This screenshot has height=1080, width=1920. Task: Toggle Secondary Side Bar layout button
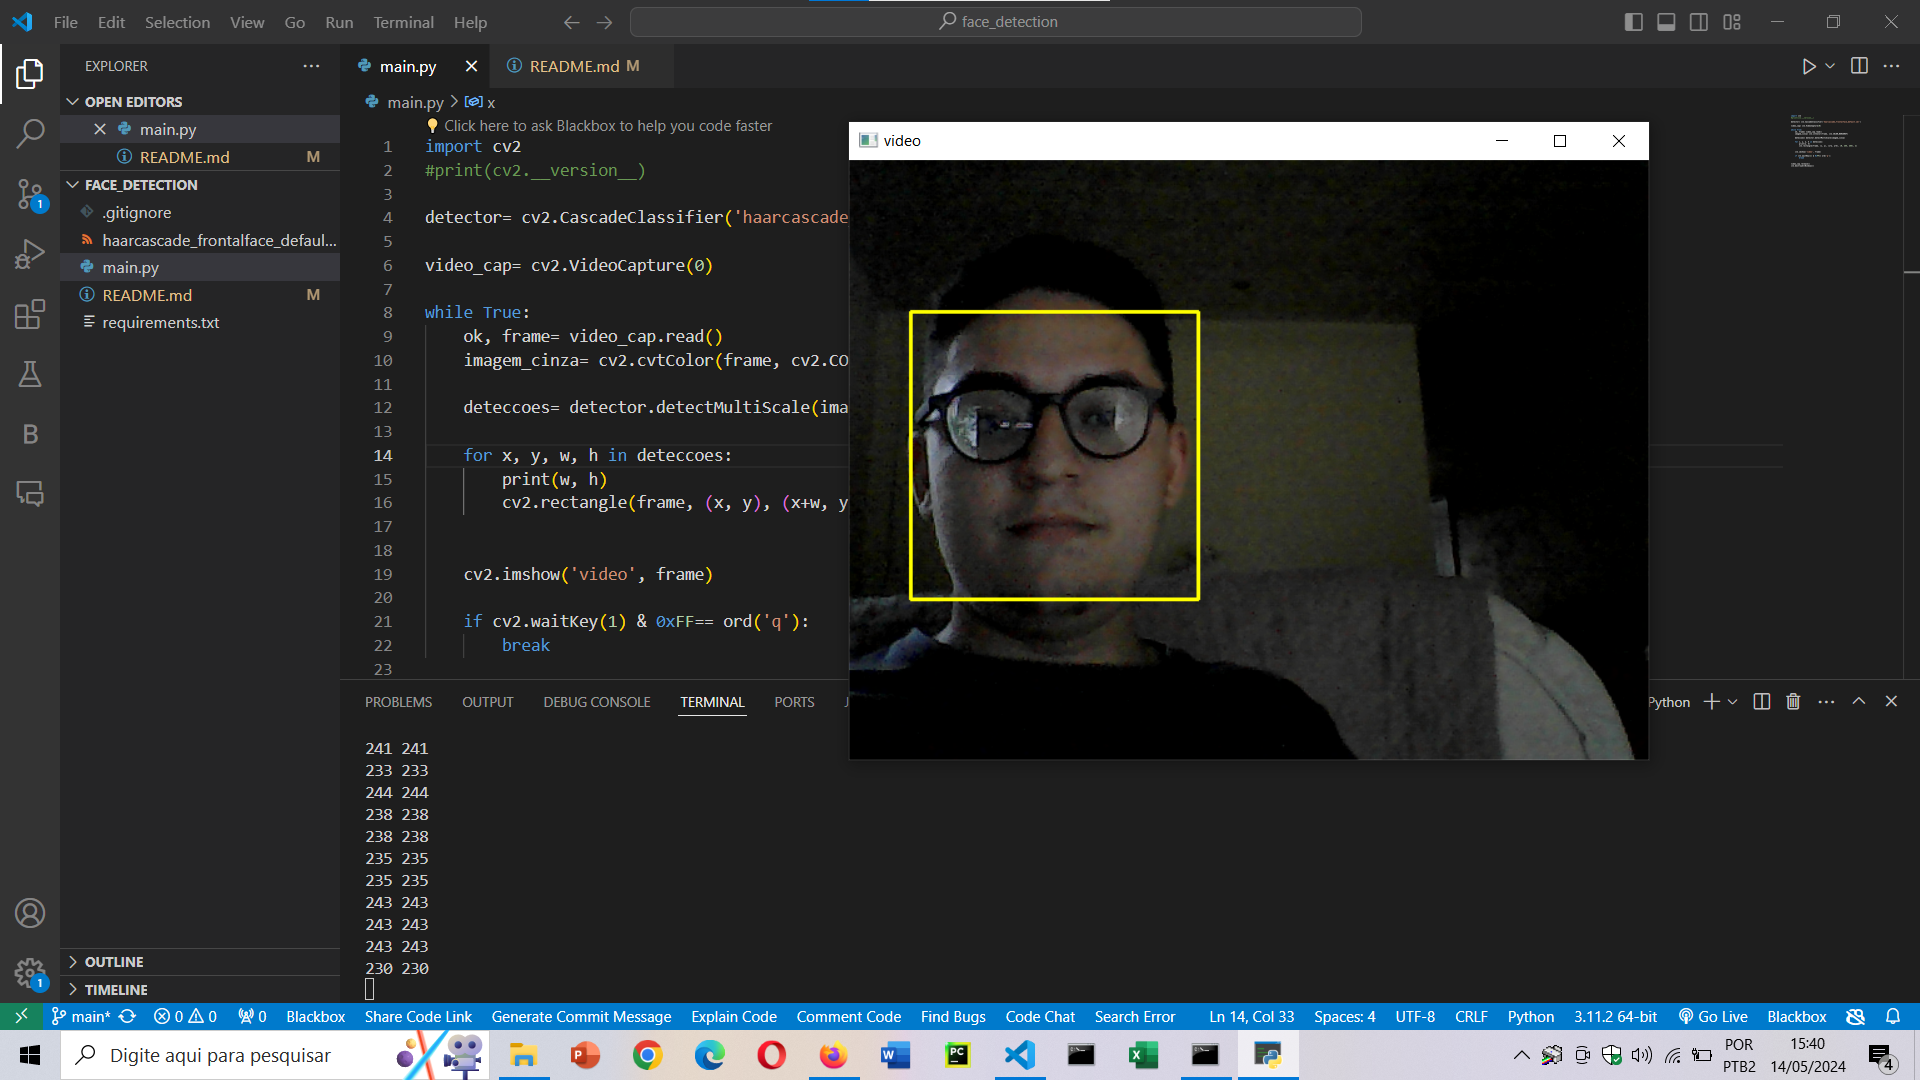(x=1699, y=22)
